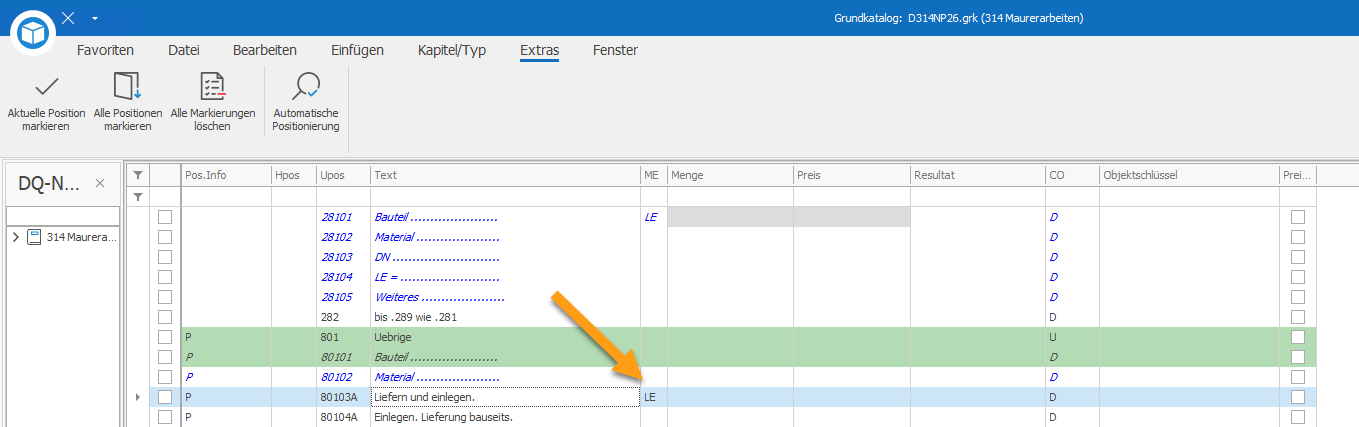This screenshot has height=427, width=1359.
Task: Sort by the Menge column header
Action: coord(730,175)
